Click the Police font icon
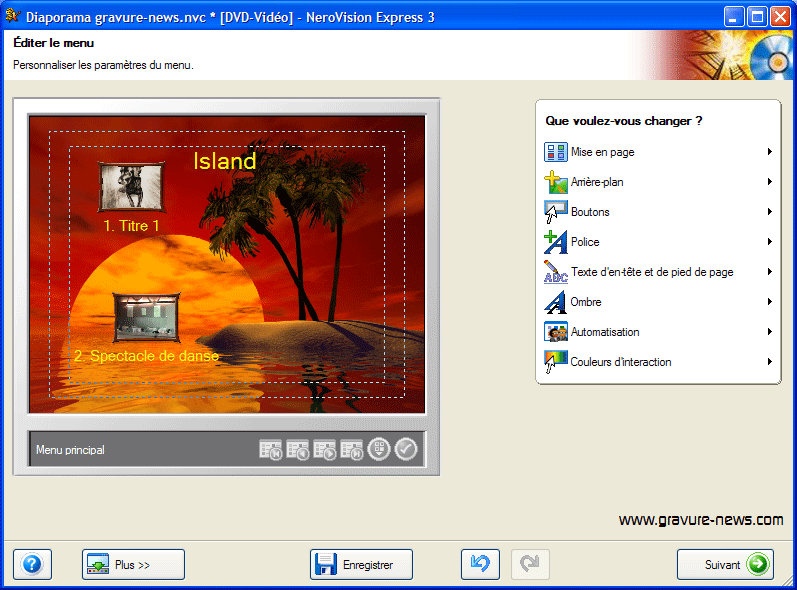 556,242
